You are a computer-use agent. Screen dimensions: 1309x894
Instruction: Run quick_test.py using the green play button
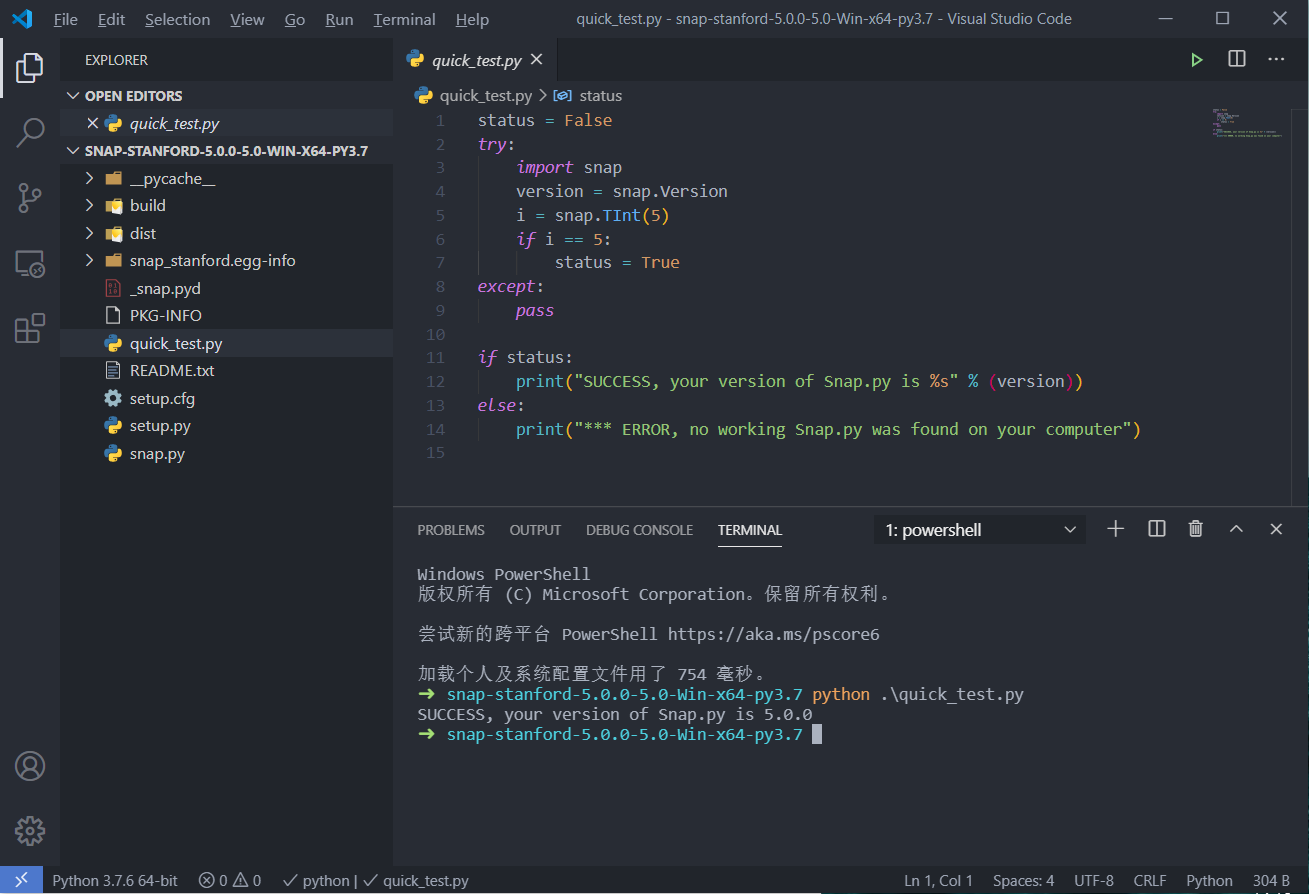1196,59
